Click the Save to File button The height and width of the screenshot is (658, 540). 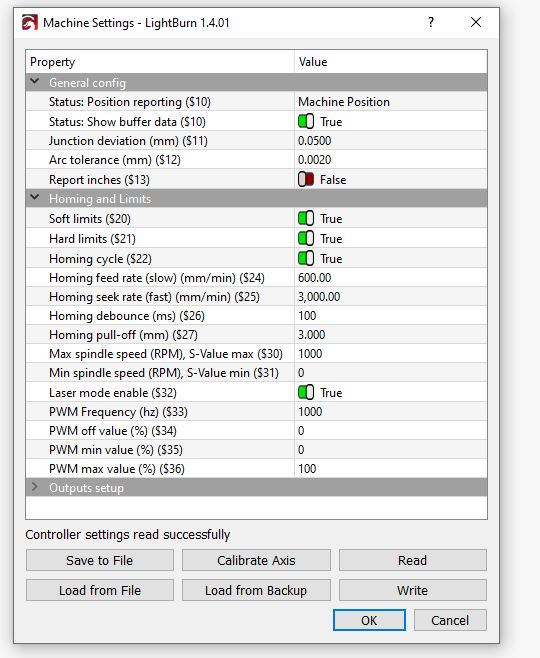(x=99, y=560)
